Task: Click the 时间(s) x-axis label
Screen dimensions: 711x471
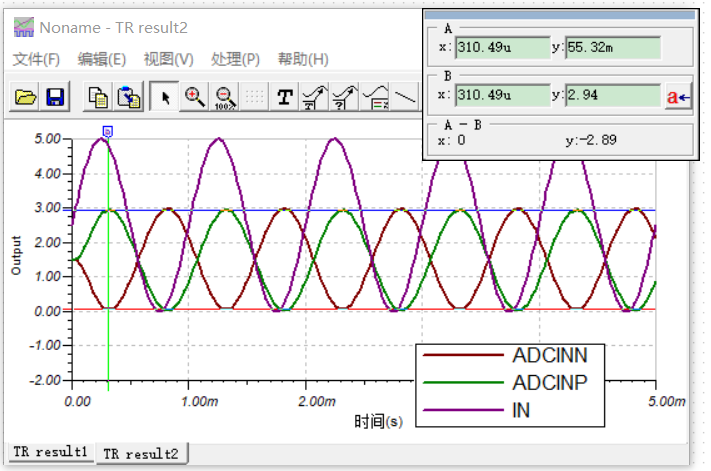Action: click(379, 422)
